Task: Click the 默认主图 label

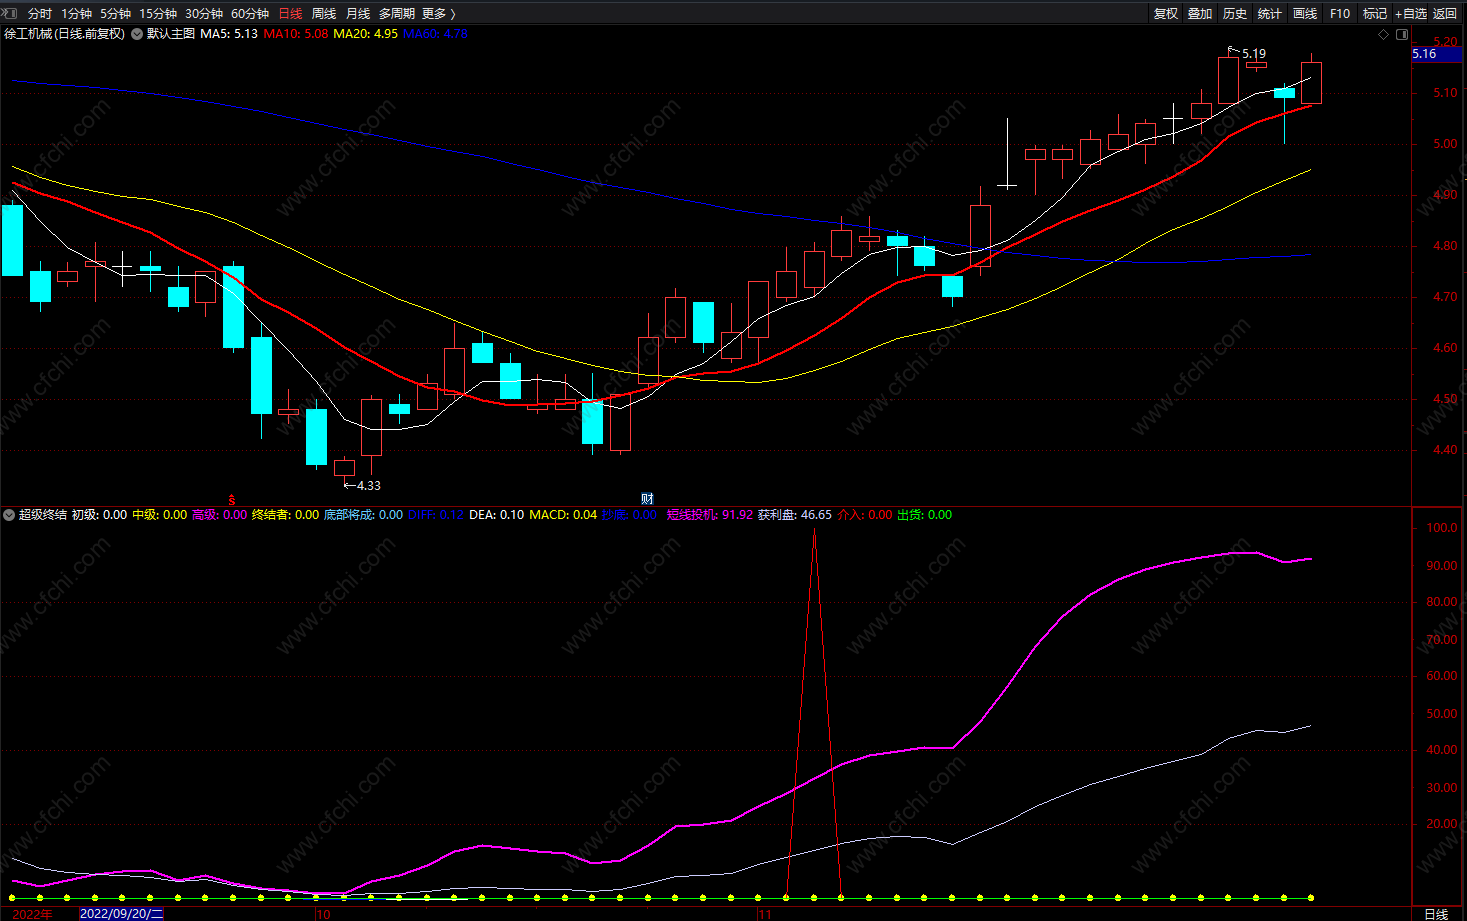Action: click(x=171, y=34)
